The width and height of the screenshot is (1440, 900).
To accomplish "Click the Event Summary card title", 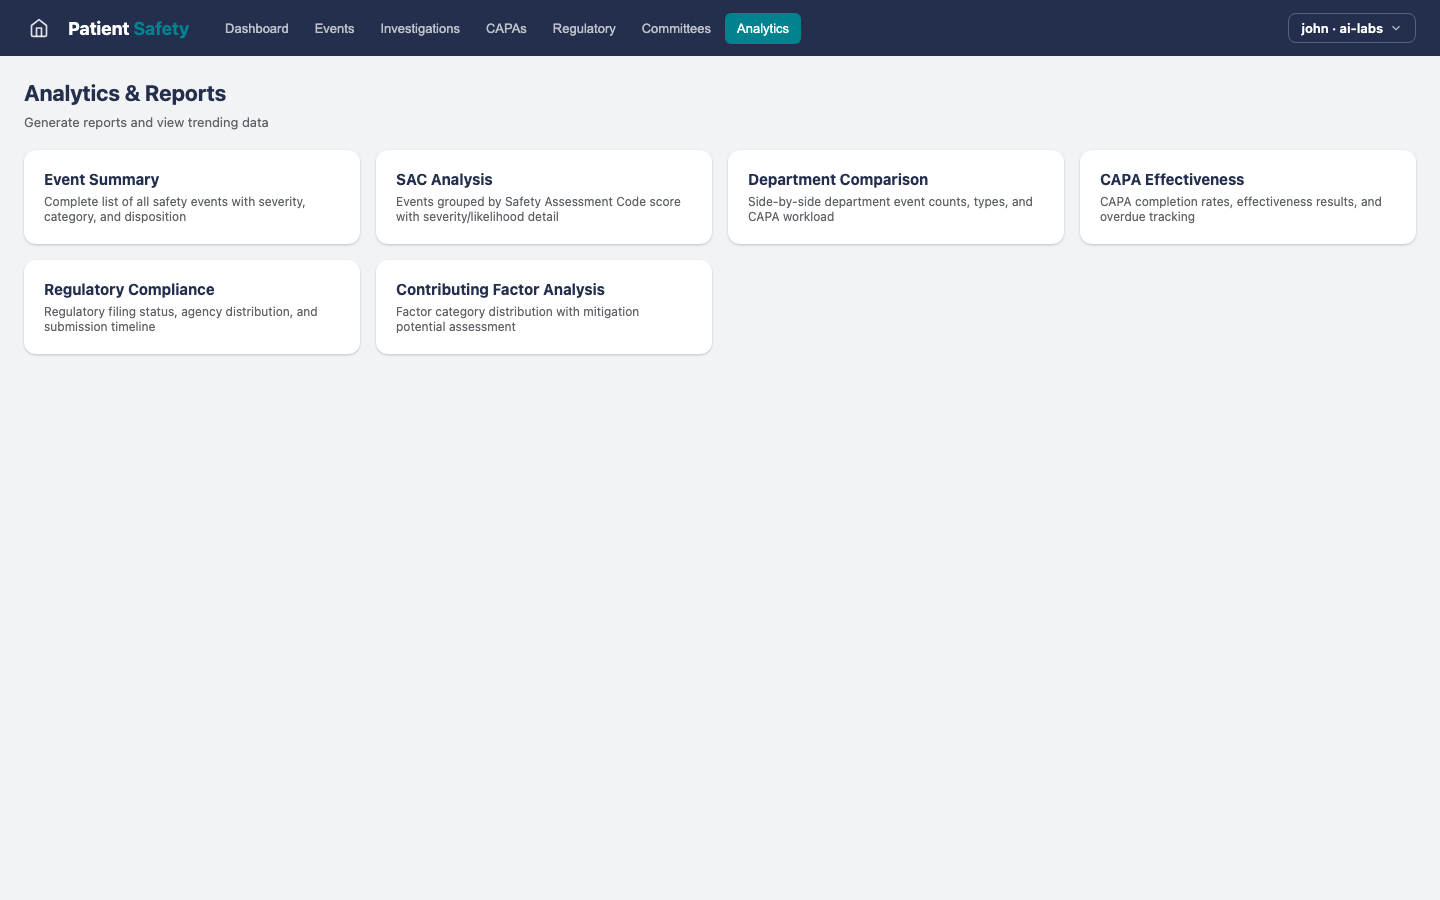I will pyautogui.click(x=101, y=180).
